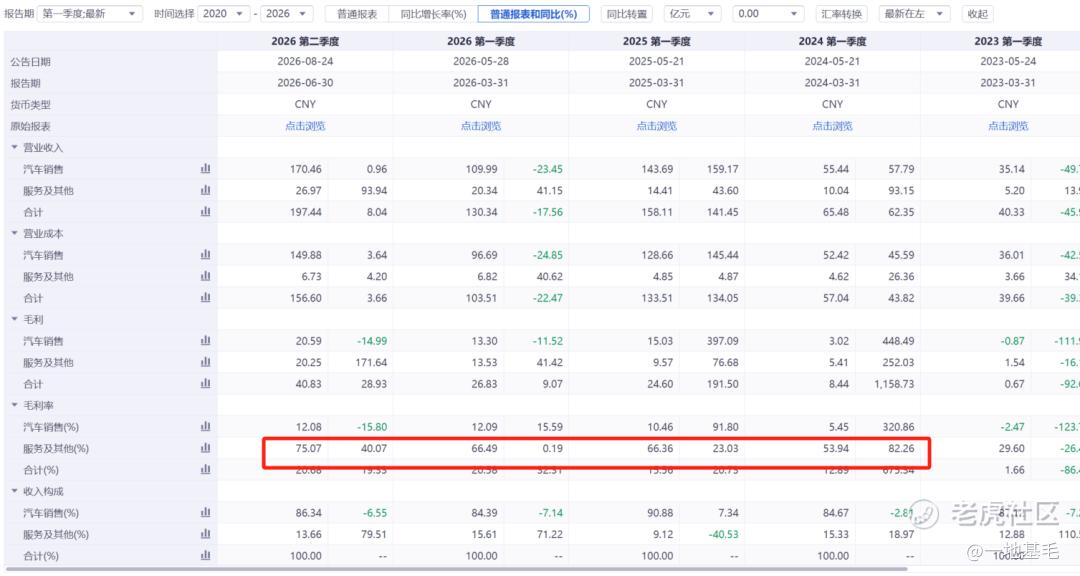
Task: Open chart icon for 服务及其他 revenue row
Action: click(x=205, y=190)
